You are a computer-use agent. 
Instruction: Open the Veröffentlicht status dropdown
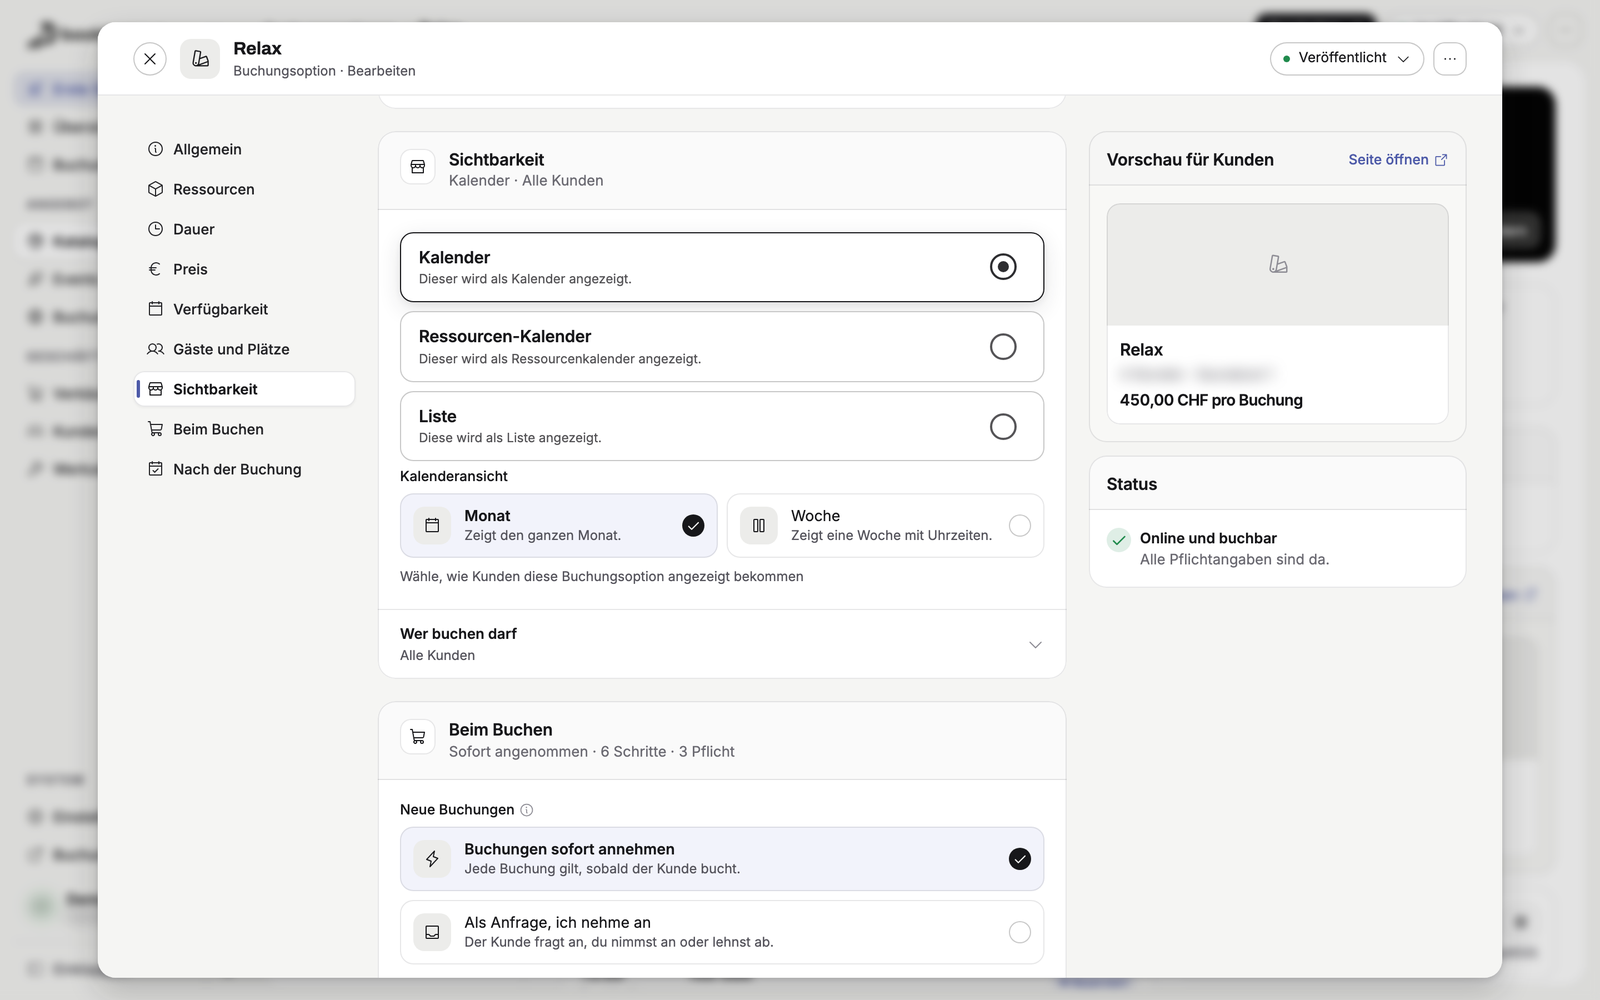pos(1347,59)
